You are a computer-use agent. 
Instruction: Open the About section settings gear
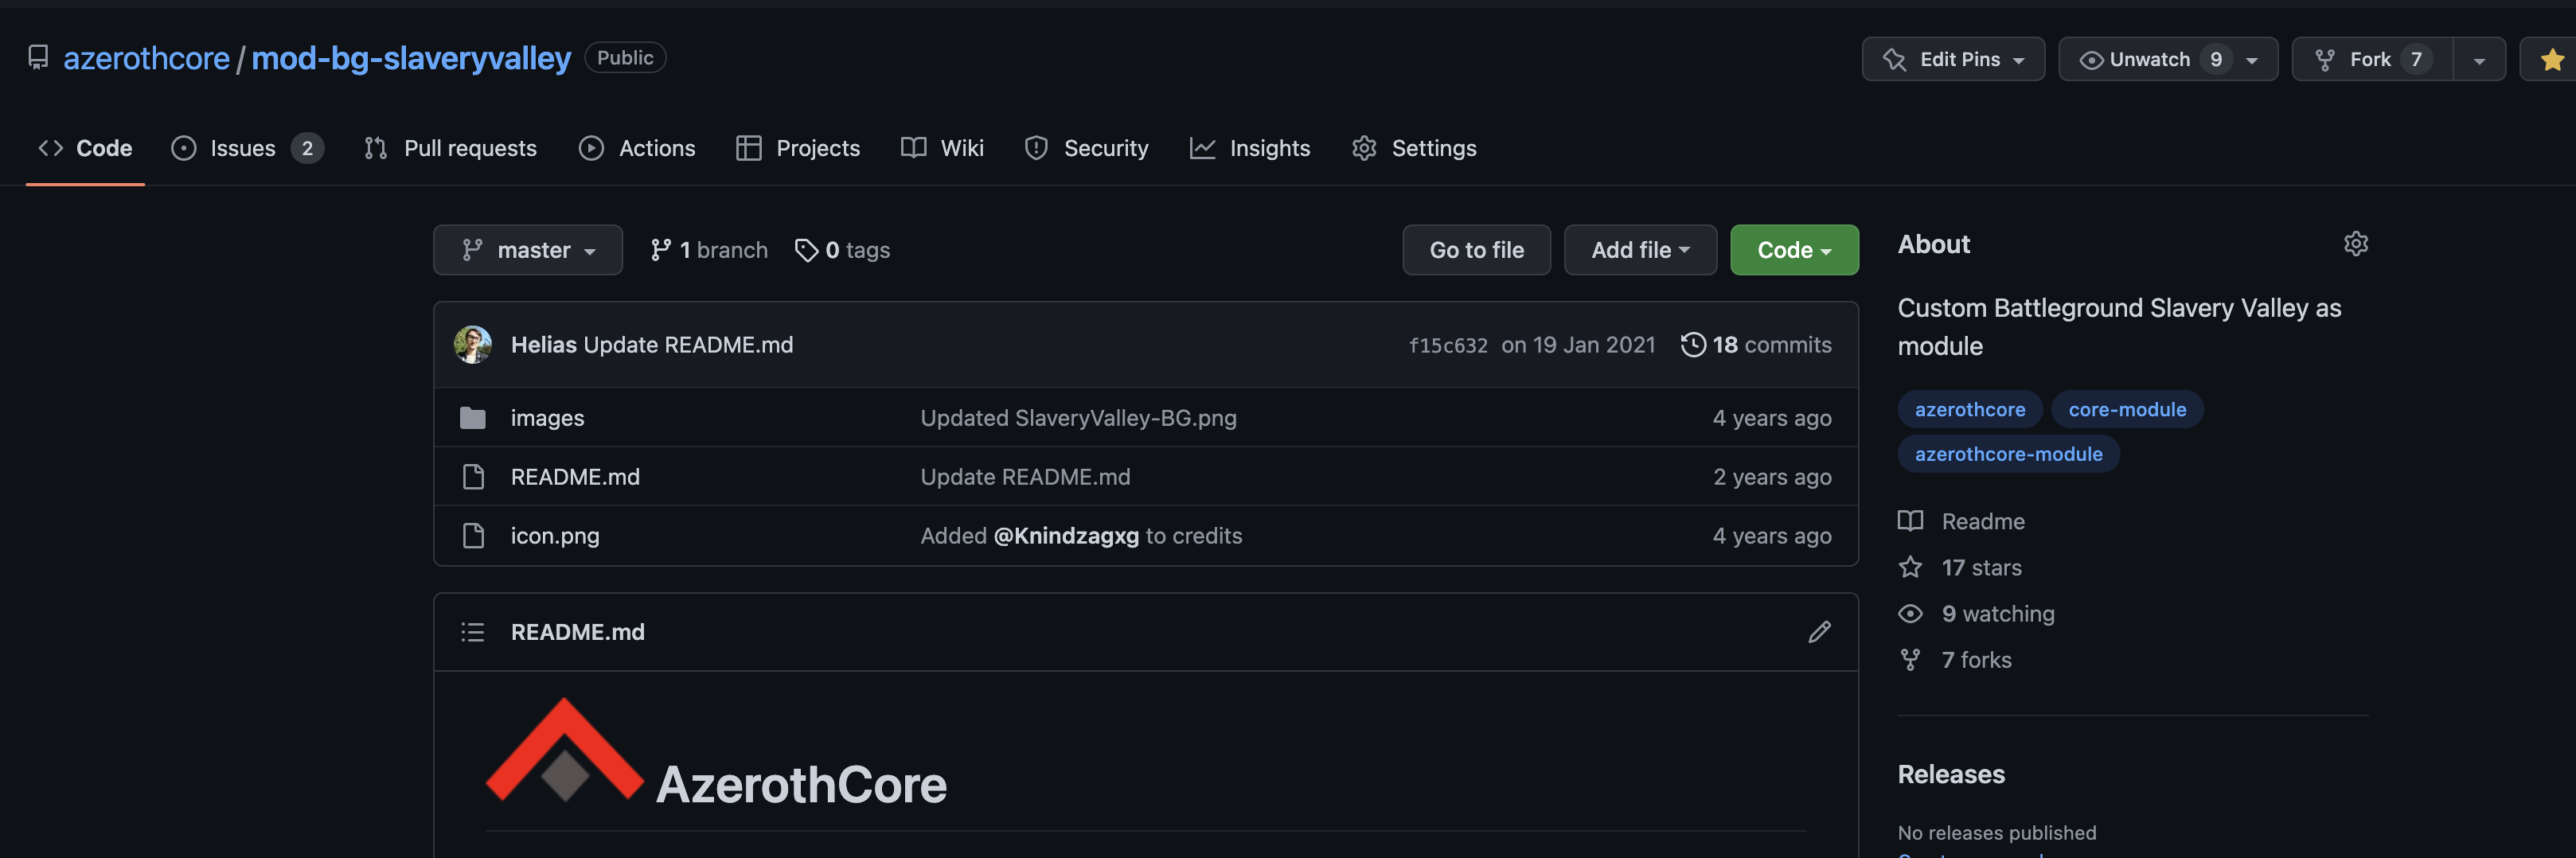click(x=2356, y=243)
